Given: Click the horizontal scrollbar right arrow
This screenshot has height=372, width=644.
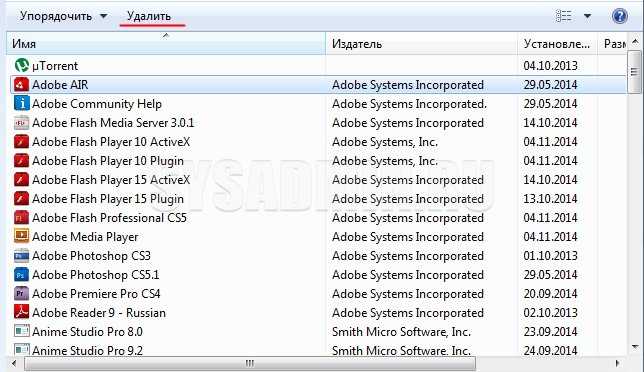Looking at the screenshot, I should [617, 363].
